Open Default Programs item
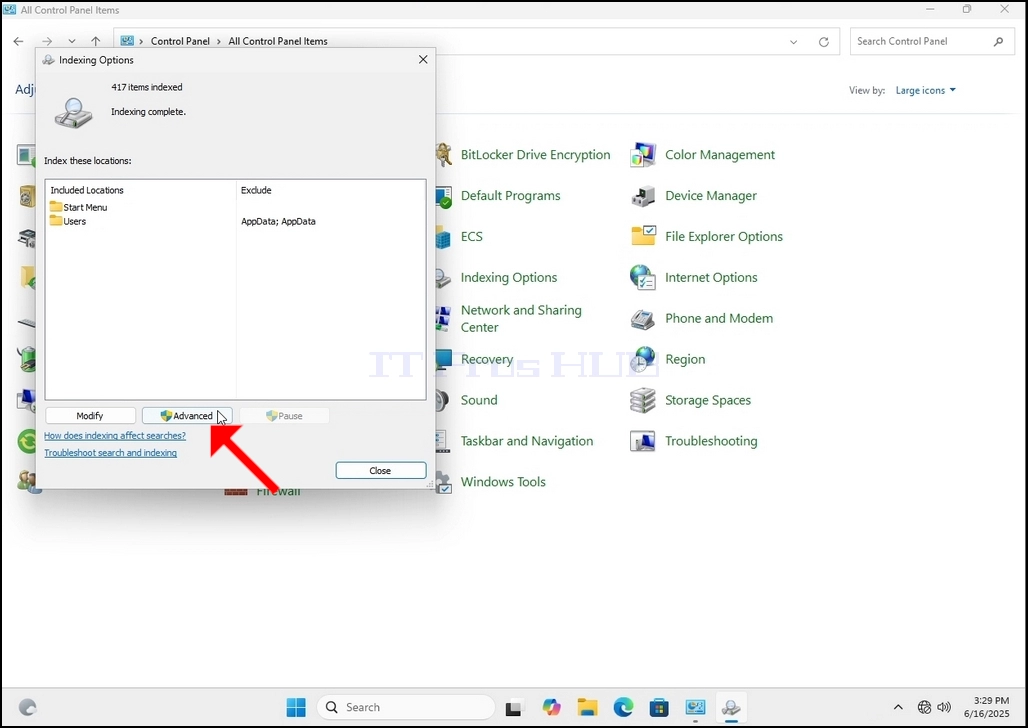The height and width of the screenshot is (728, 1028). pyautogui.click(x=510, y=195)
